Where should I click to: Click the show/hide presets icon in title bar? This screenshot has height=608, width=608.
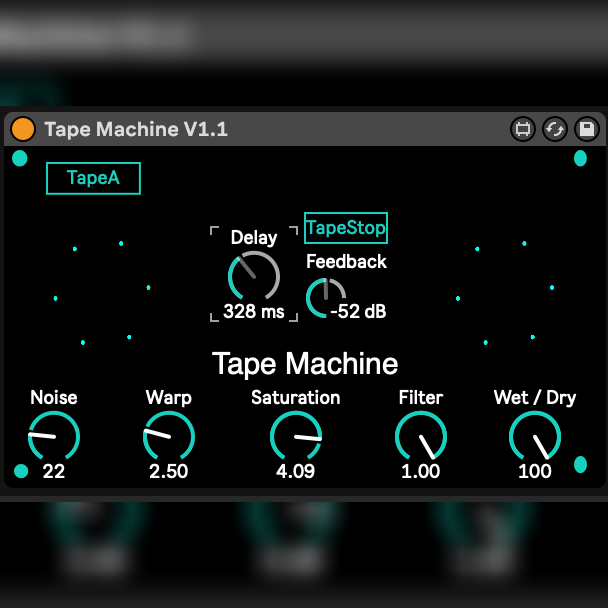click(x=522, y=129)
